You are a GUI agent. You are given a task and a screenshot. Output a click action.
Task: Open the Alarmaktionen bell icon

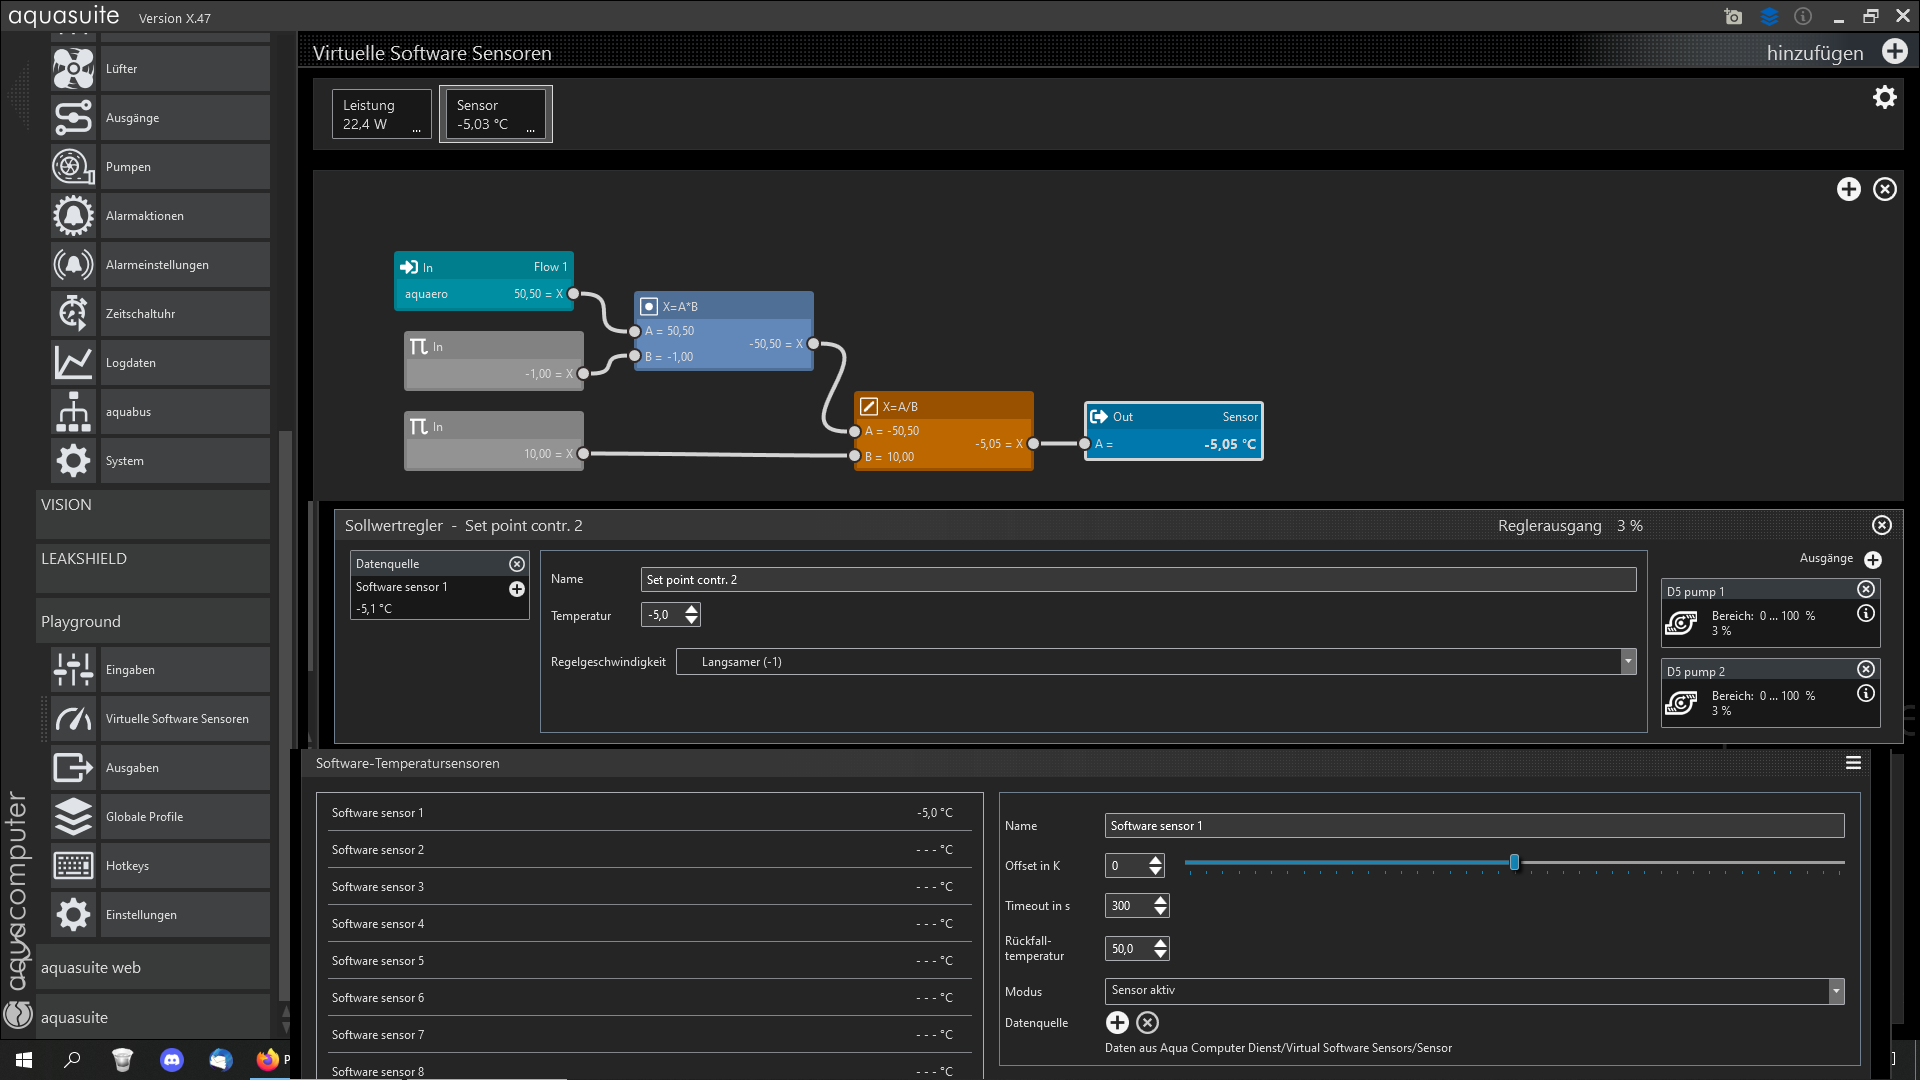tap(73, 216)
